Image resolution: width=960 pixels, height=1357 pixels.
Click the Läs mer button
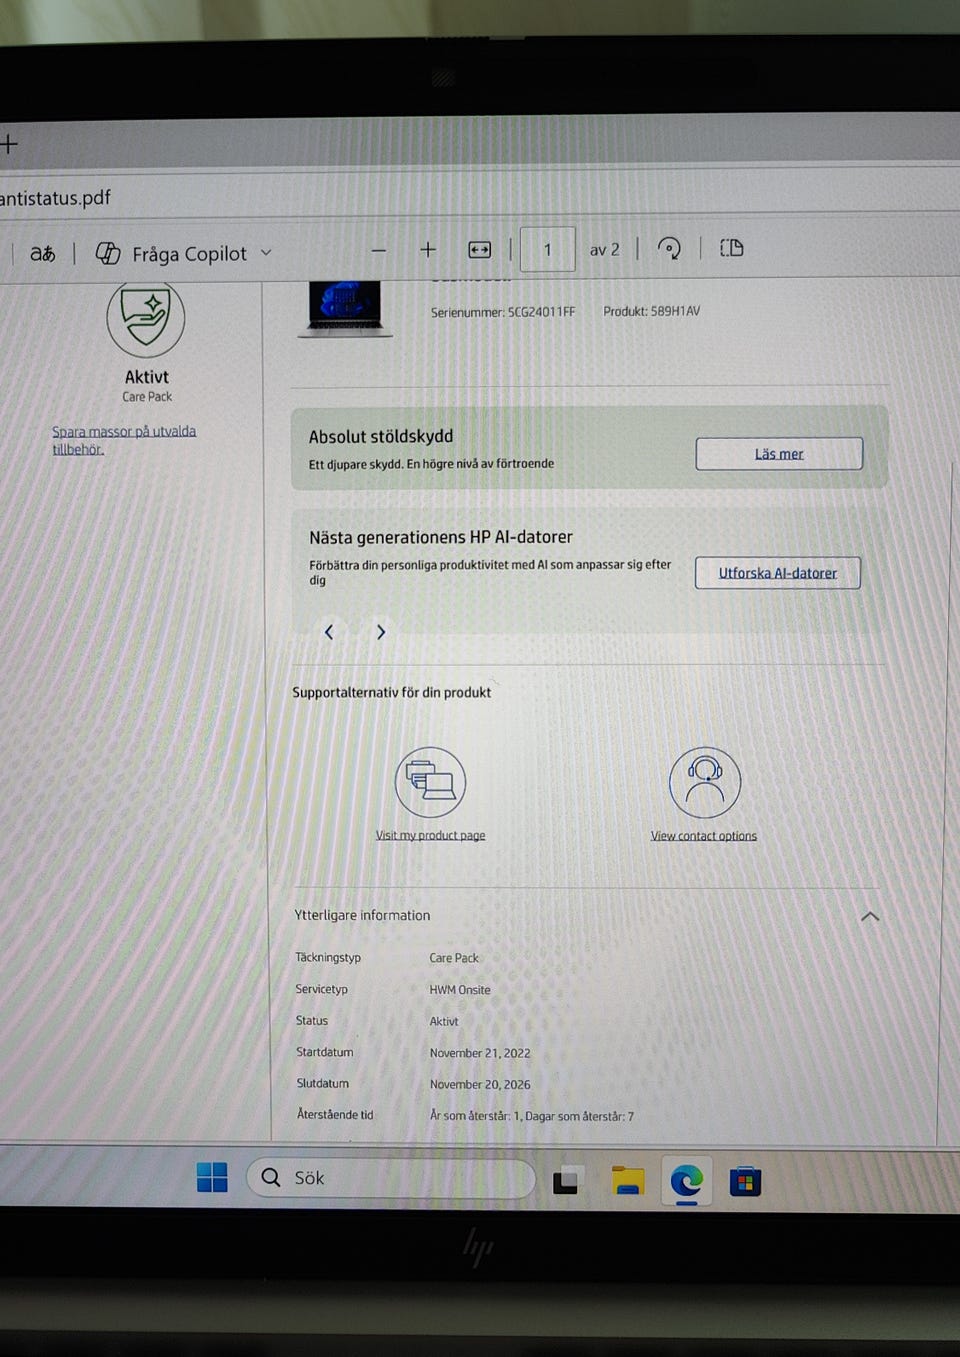click(779, 454)
